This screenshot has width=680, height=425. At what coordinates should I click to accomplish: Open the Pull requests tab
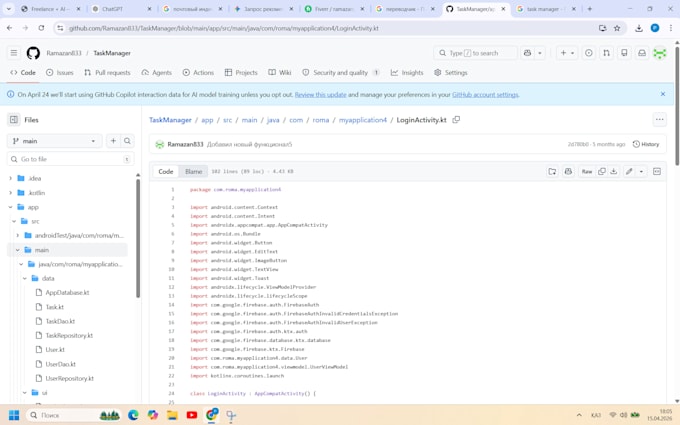tap(107, 72)
